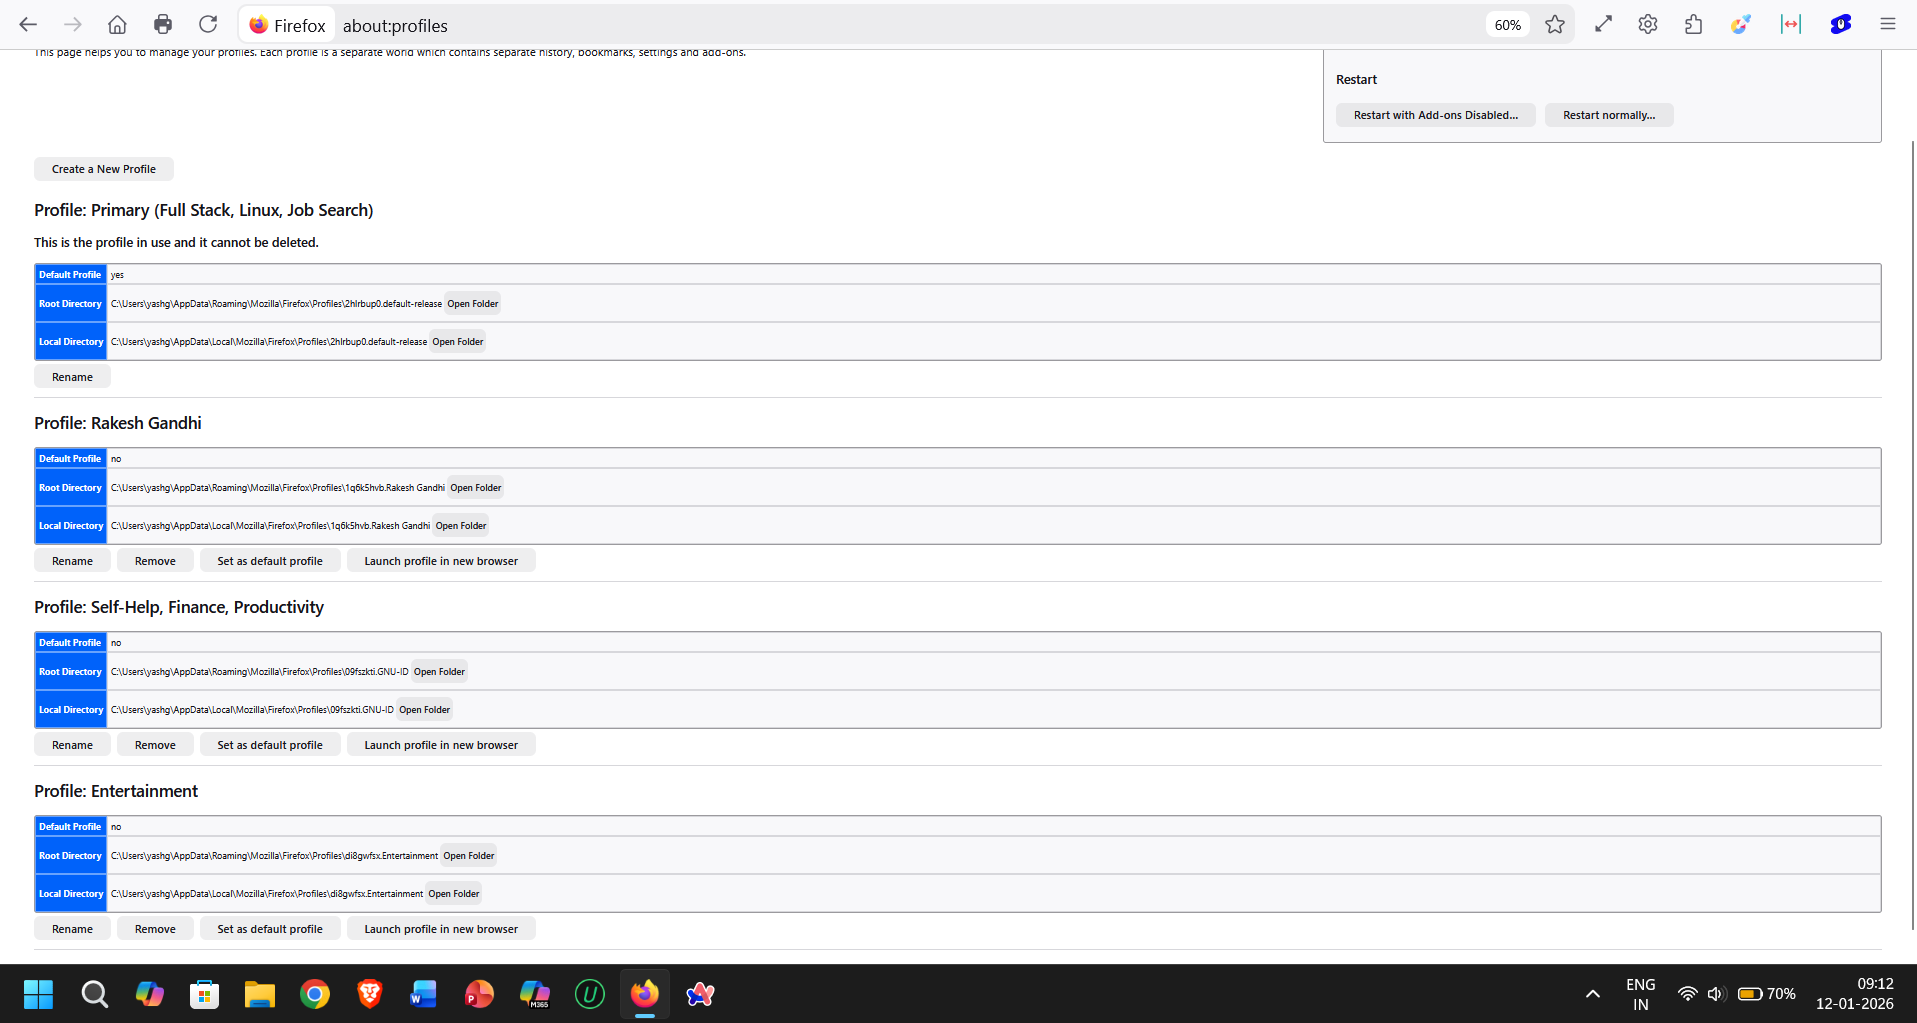The height and width of the screenshot is (1023, 1917).
Task: Open settings via the gear toolbar icon
Action: 1648,25
